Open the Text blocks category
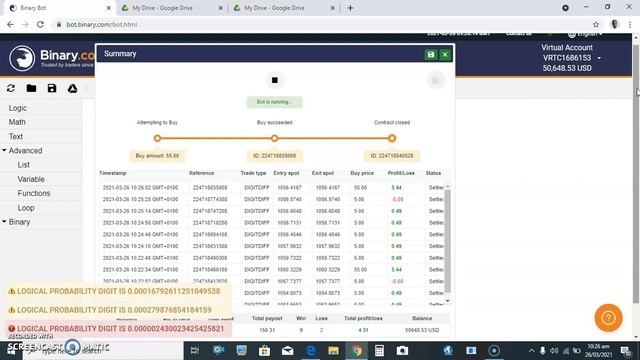This screenshot has height=360, width=640. click(x=16, y=136)
